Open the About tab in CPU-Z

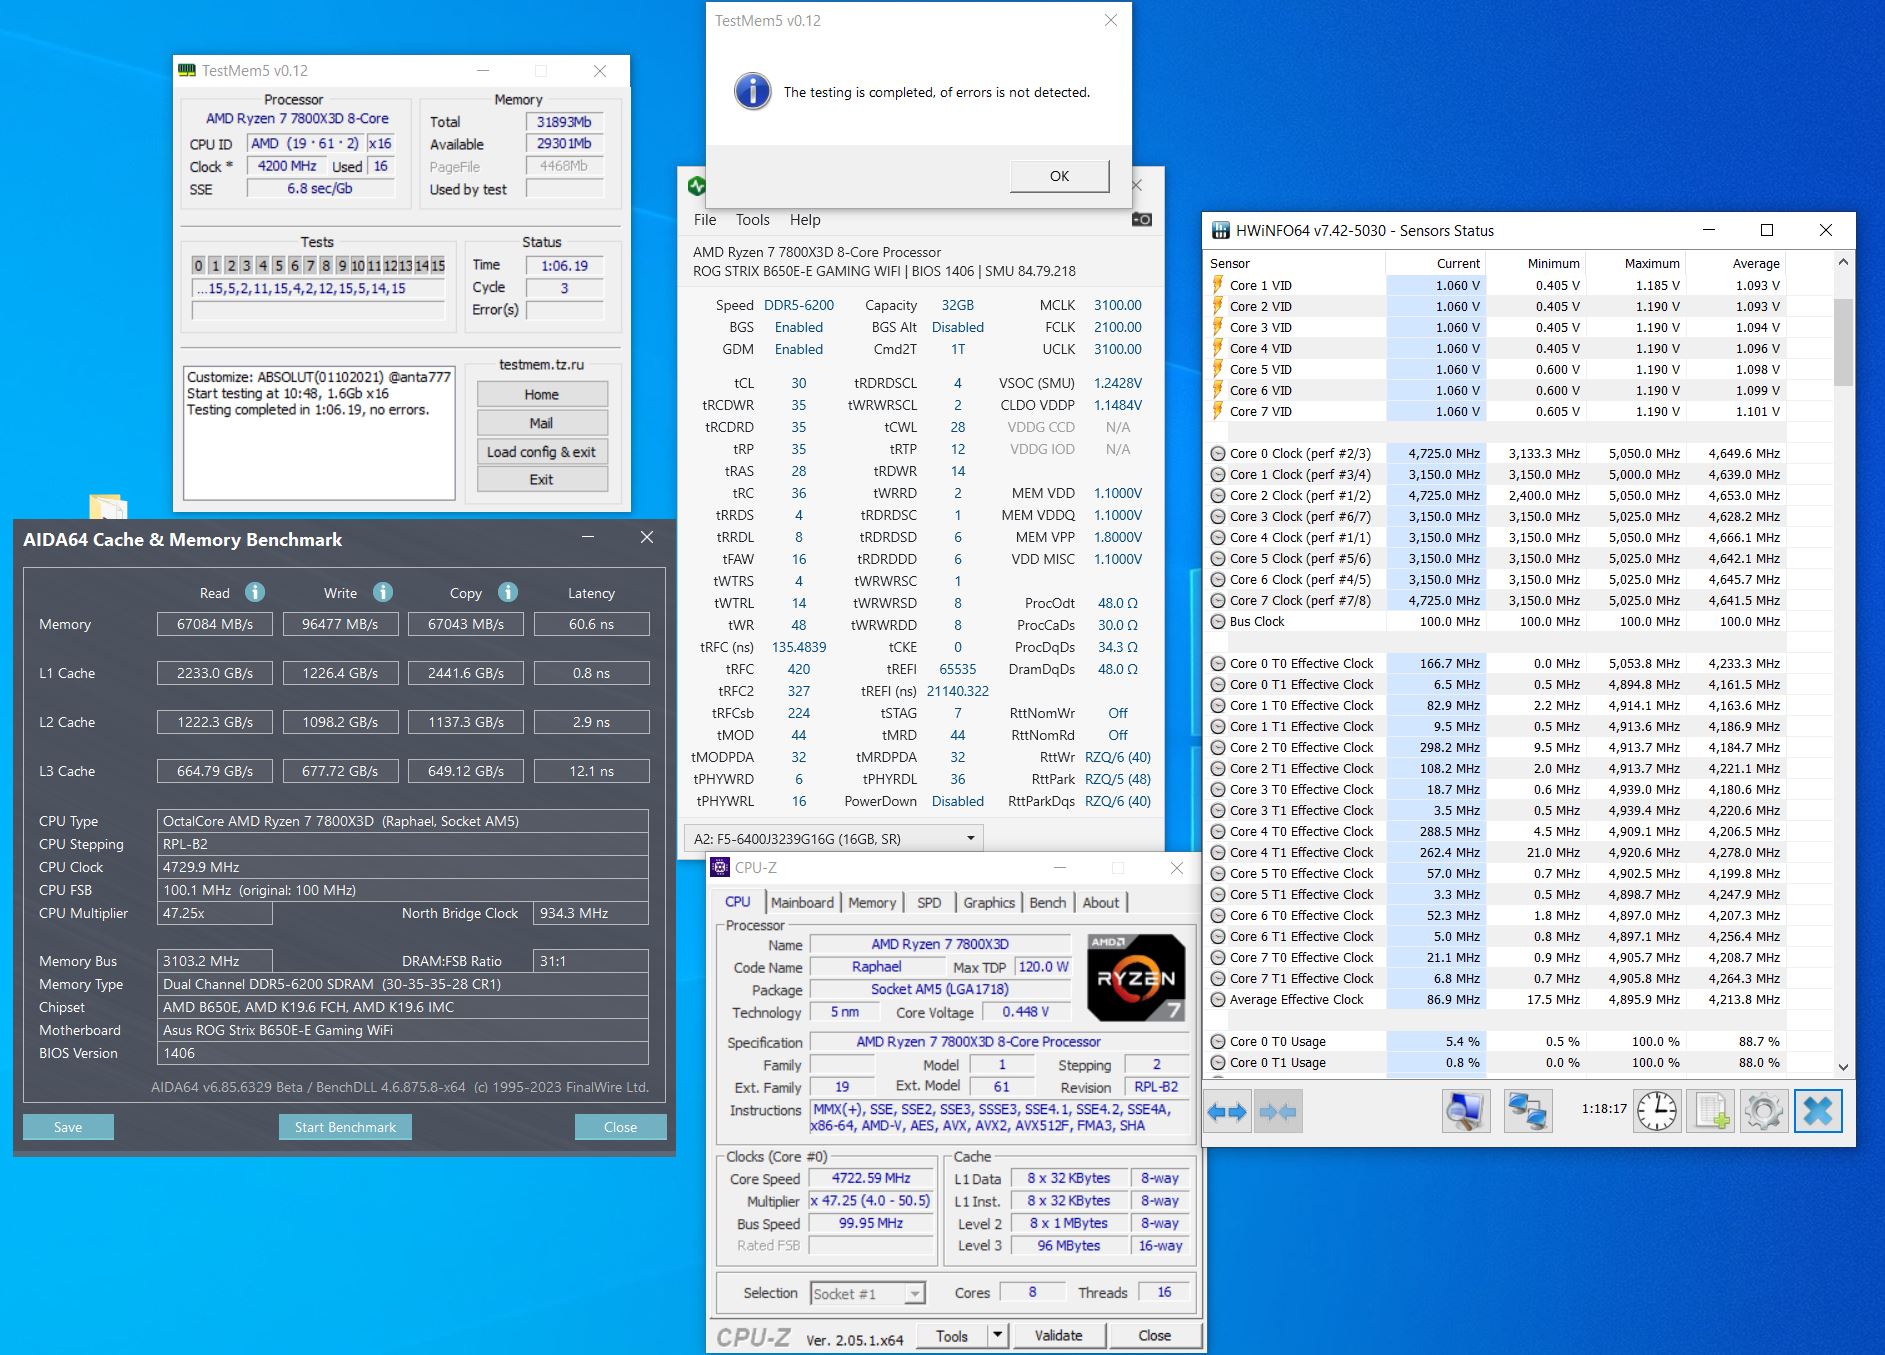(x=1101, y=902)
